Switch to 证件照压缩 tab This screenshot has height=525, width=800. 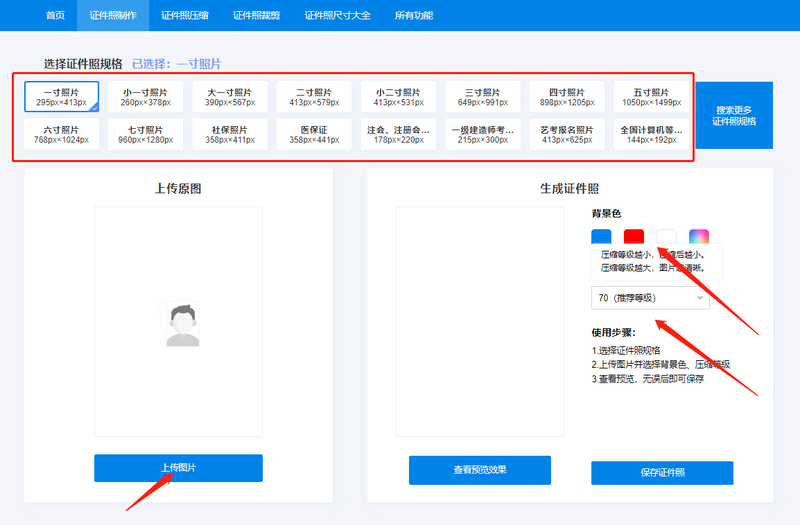click(x=185, y=15)
